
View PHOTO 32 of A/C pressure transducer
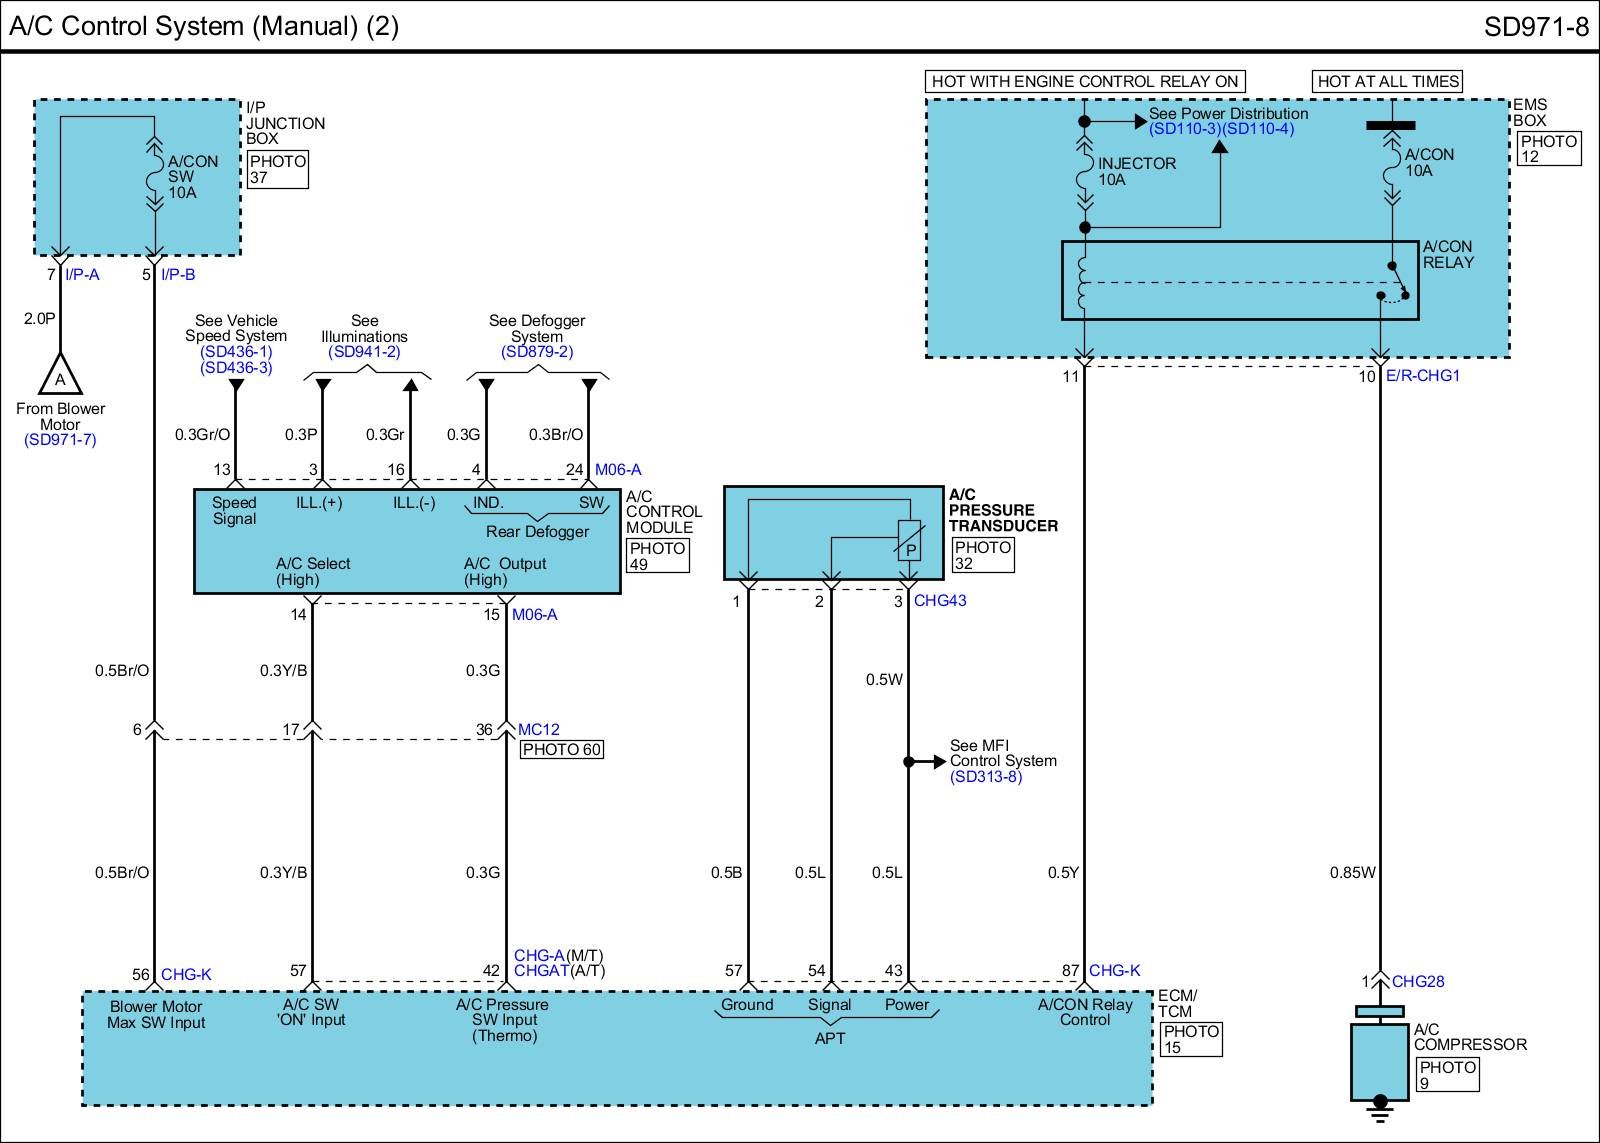coord(983,555)
